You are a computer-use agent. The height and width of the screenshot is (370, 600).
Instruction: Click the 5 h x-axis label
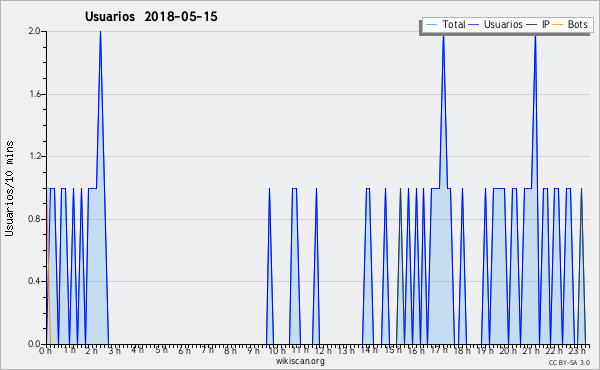point(161,350)
